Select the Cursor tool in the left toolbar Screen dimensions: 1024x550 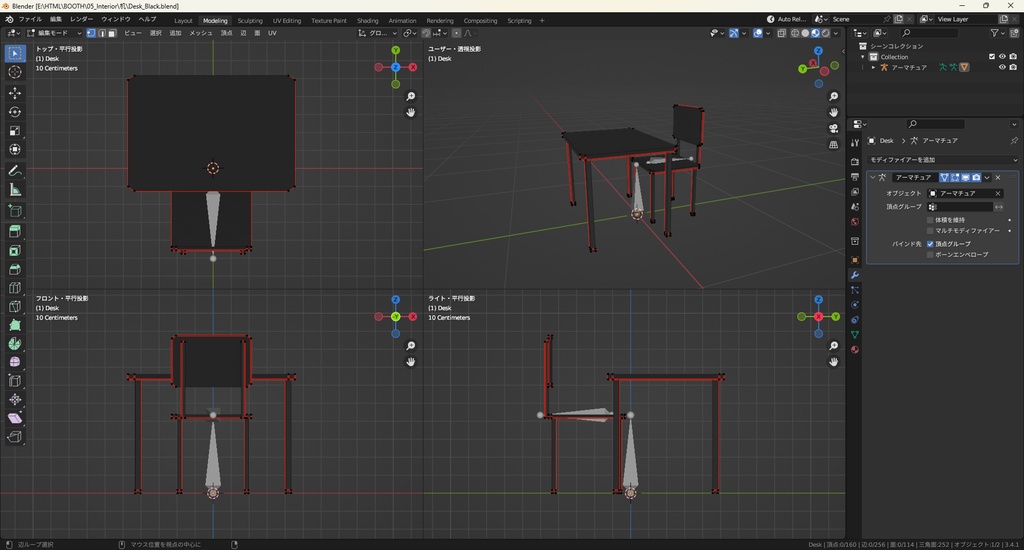[15, 72]
